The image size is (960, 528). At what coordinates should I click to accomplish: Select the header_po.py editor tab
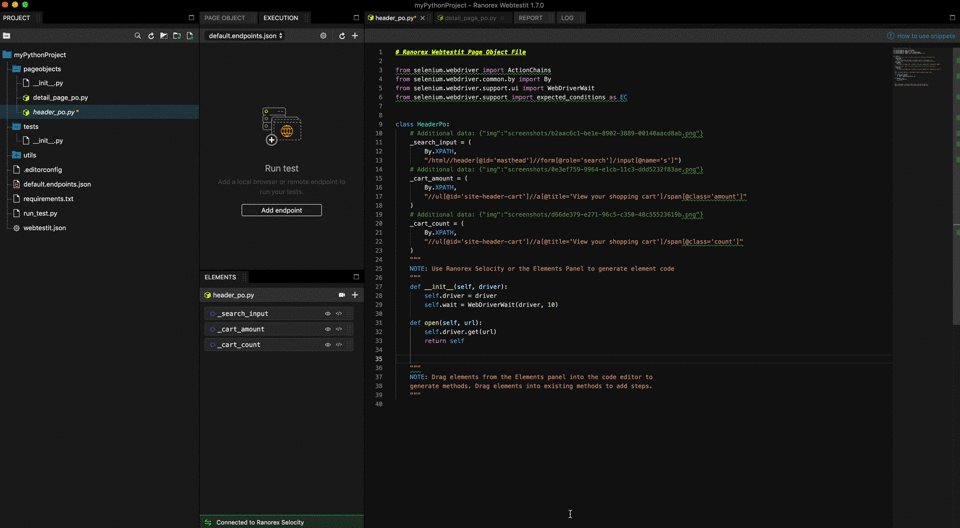pos(392,18)
